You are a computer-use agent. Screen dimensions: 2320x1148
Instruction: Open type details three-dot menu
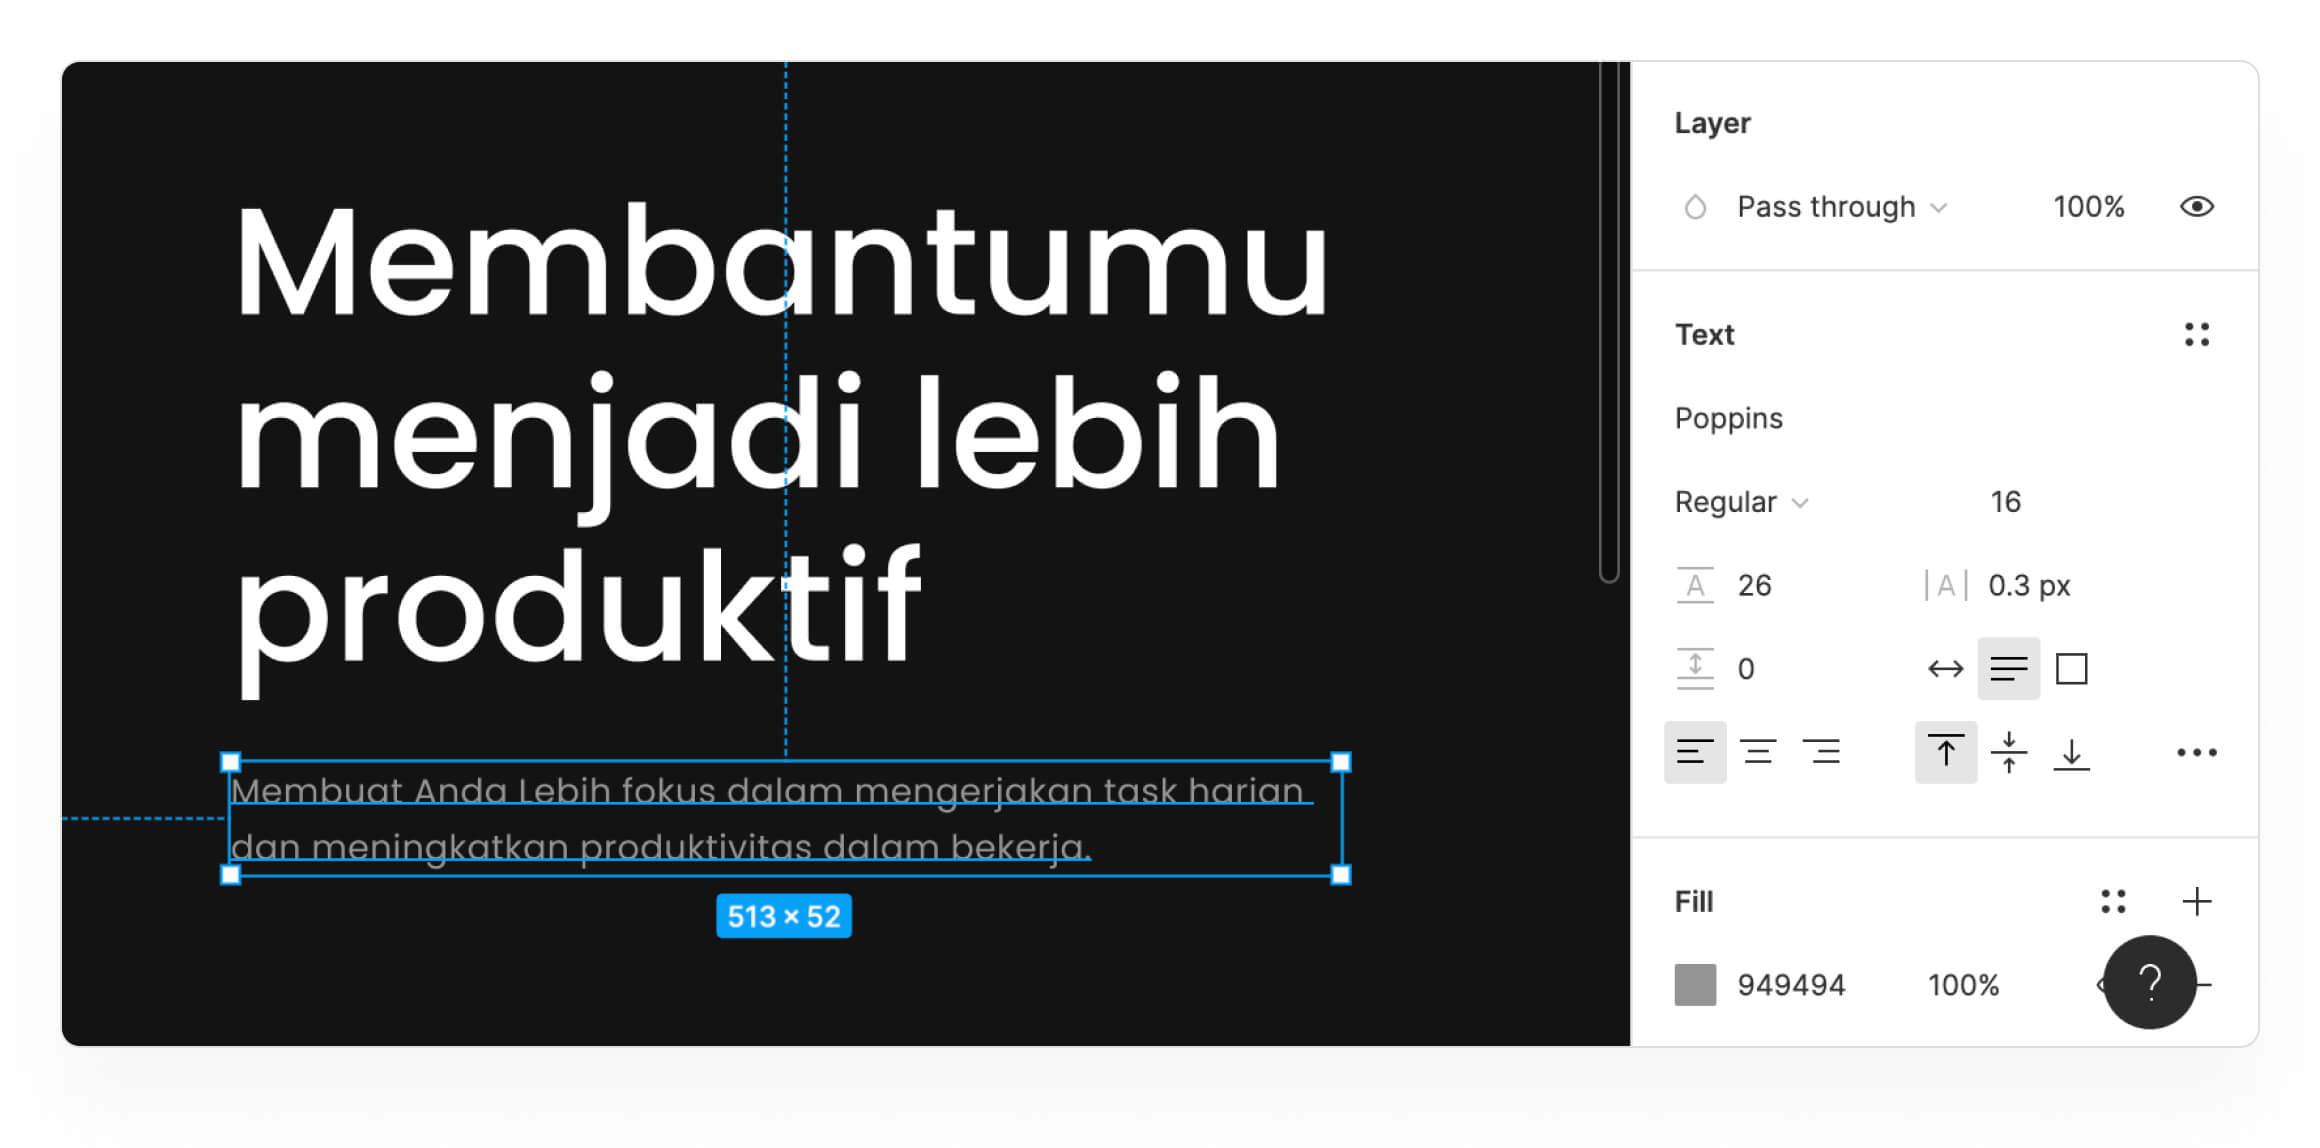click(x=2196, y=752)
